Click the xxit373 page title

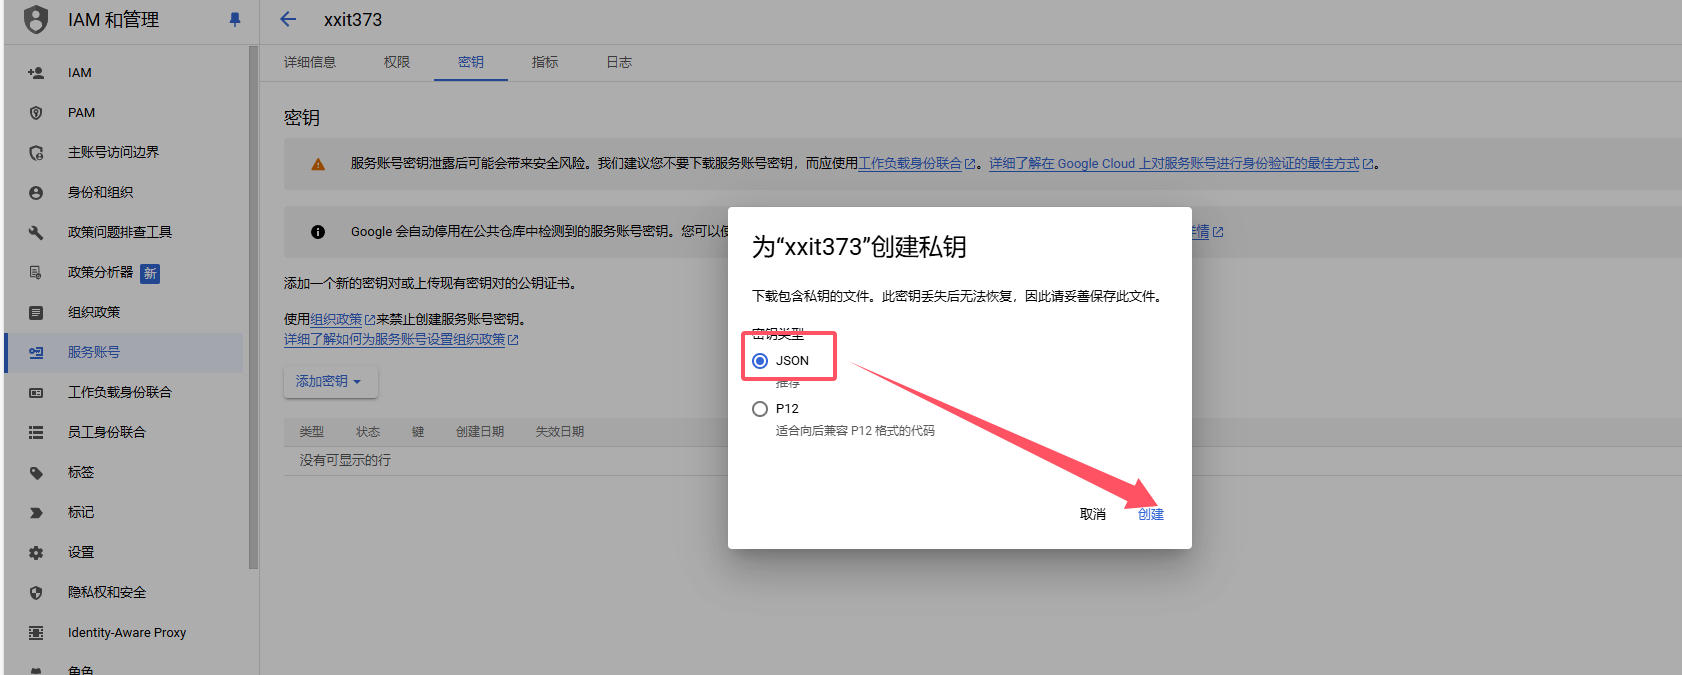(x=353, y=20)
